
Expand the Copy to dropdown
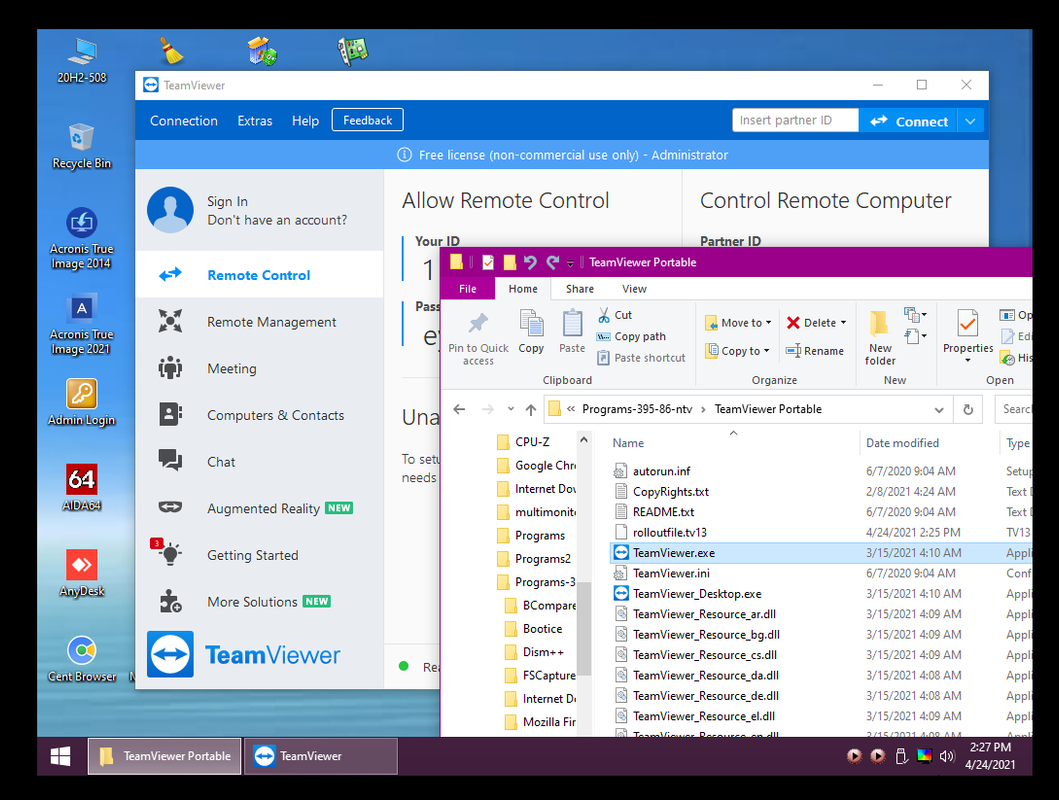(x=767, y=350)
